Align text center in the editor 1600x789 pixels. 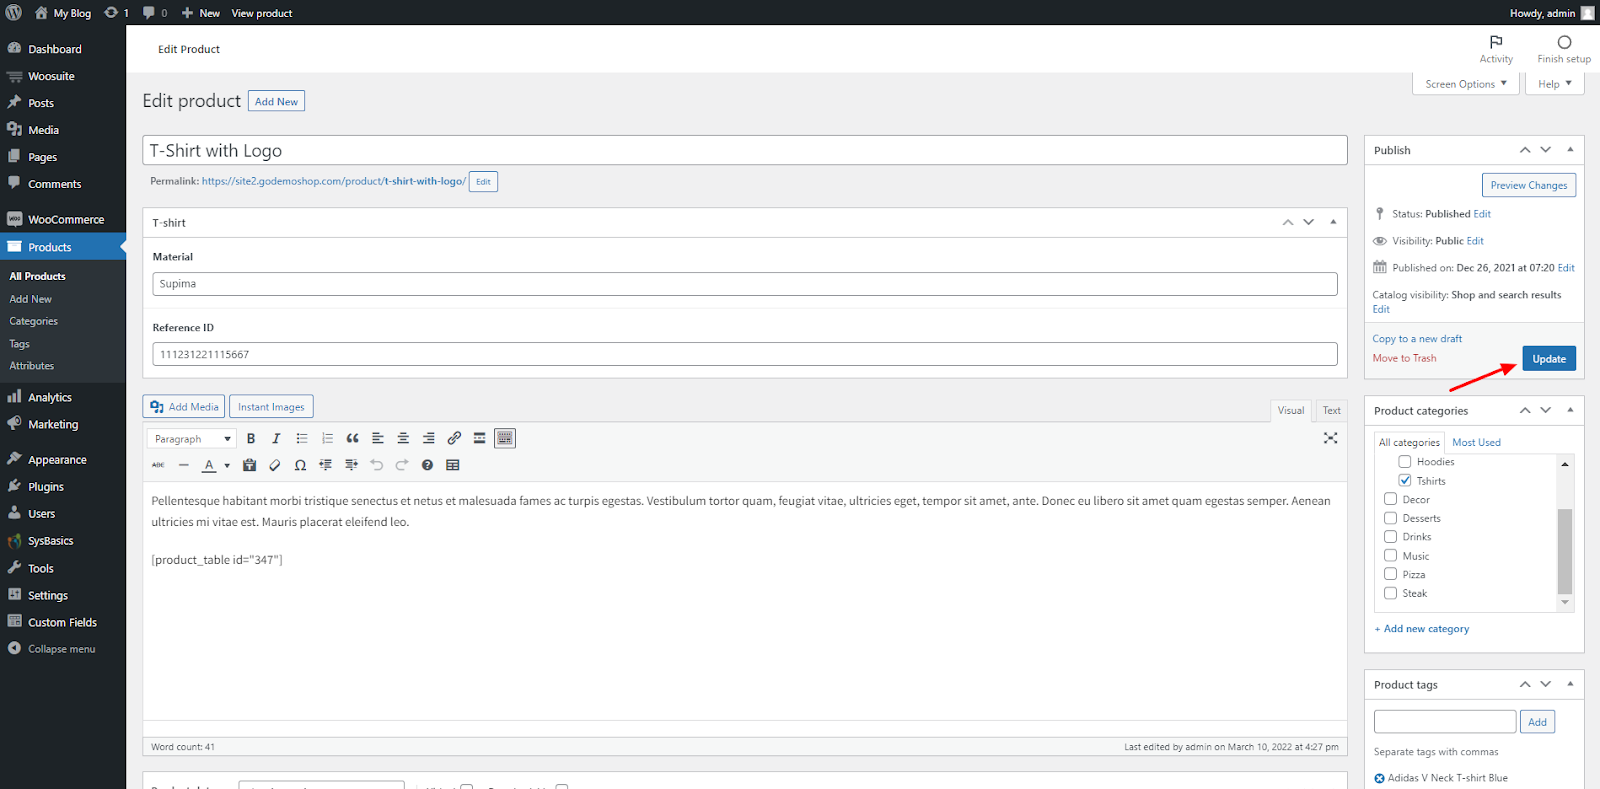click(403, 439)
